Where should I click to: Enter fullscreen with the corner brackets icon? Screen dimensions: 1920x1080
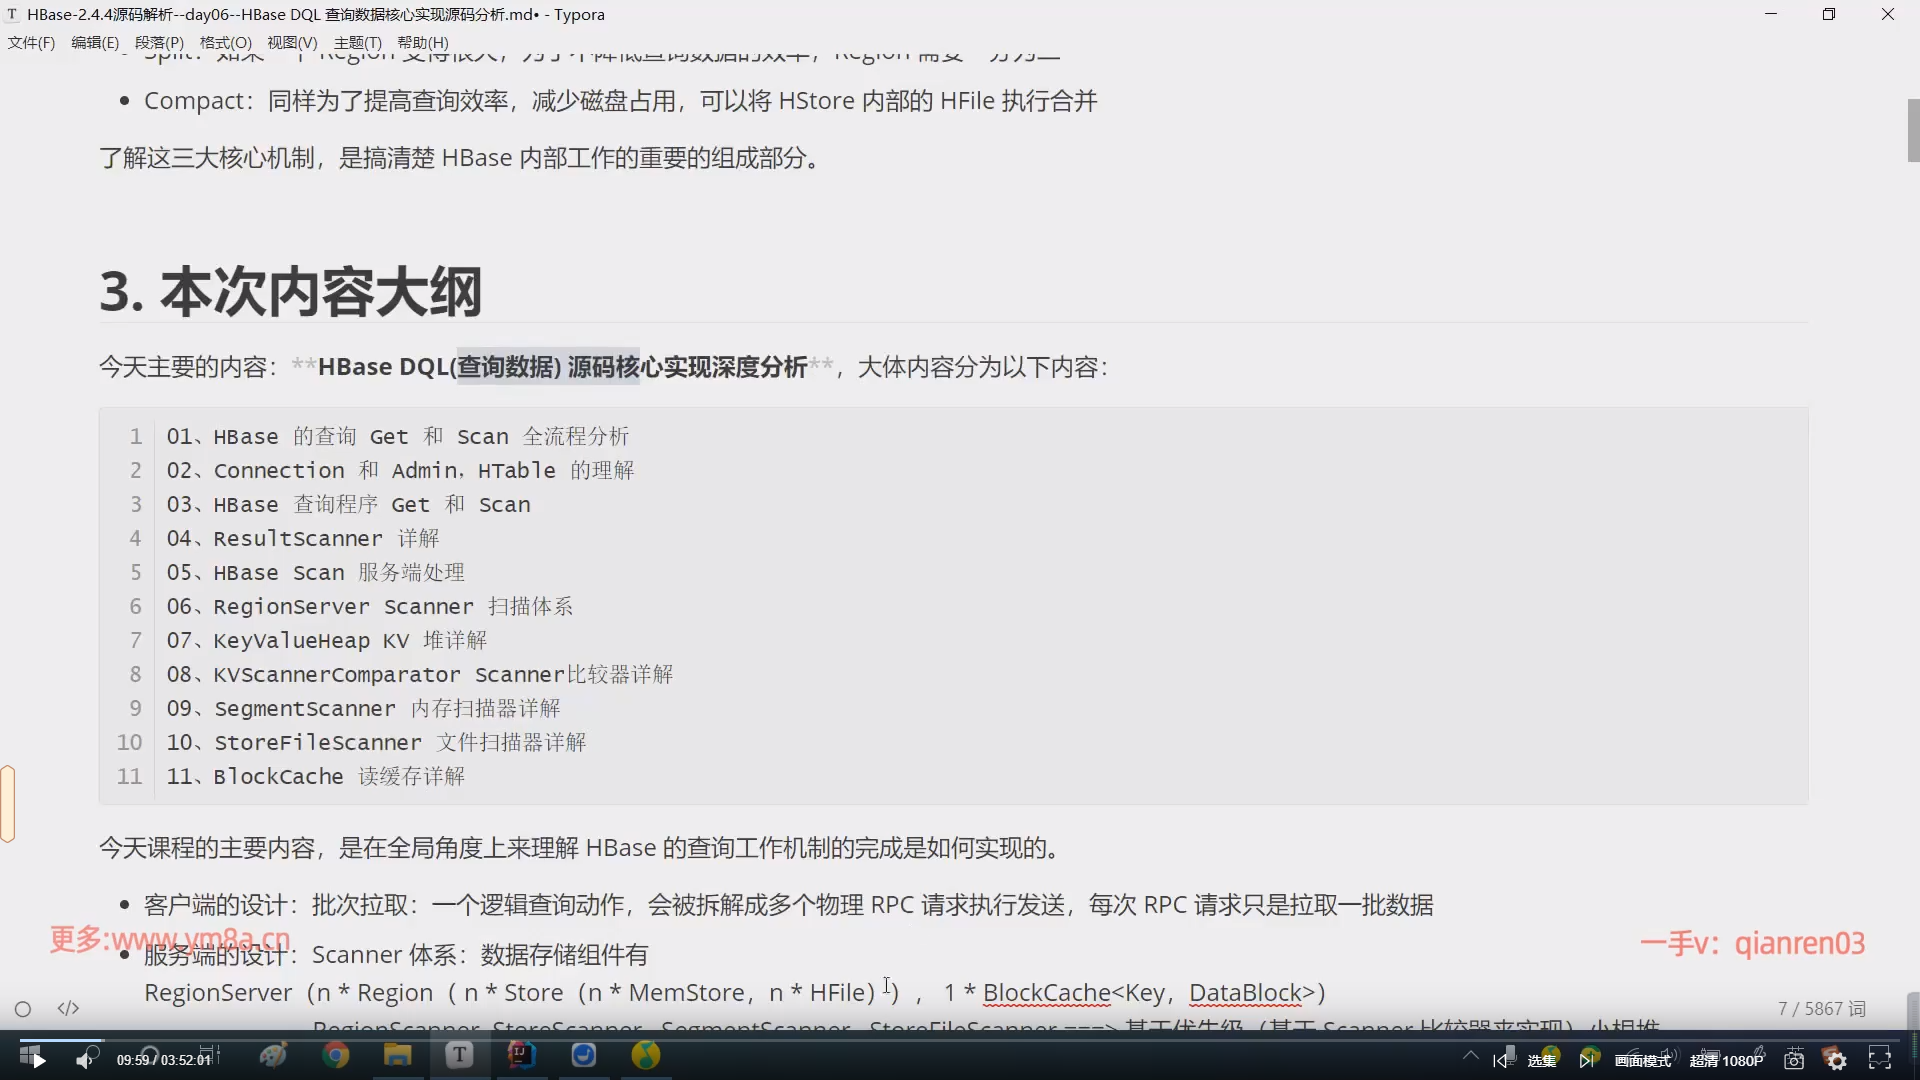point(1880,1059)
